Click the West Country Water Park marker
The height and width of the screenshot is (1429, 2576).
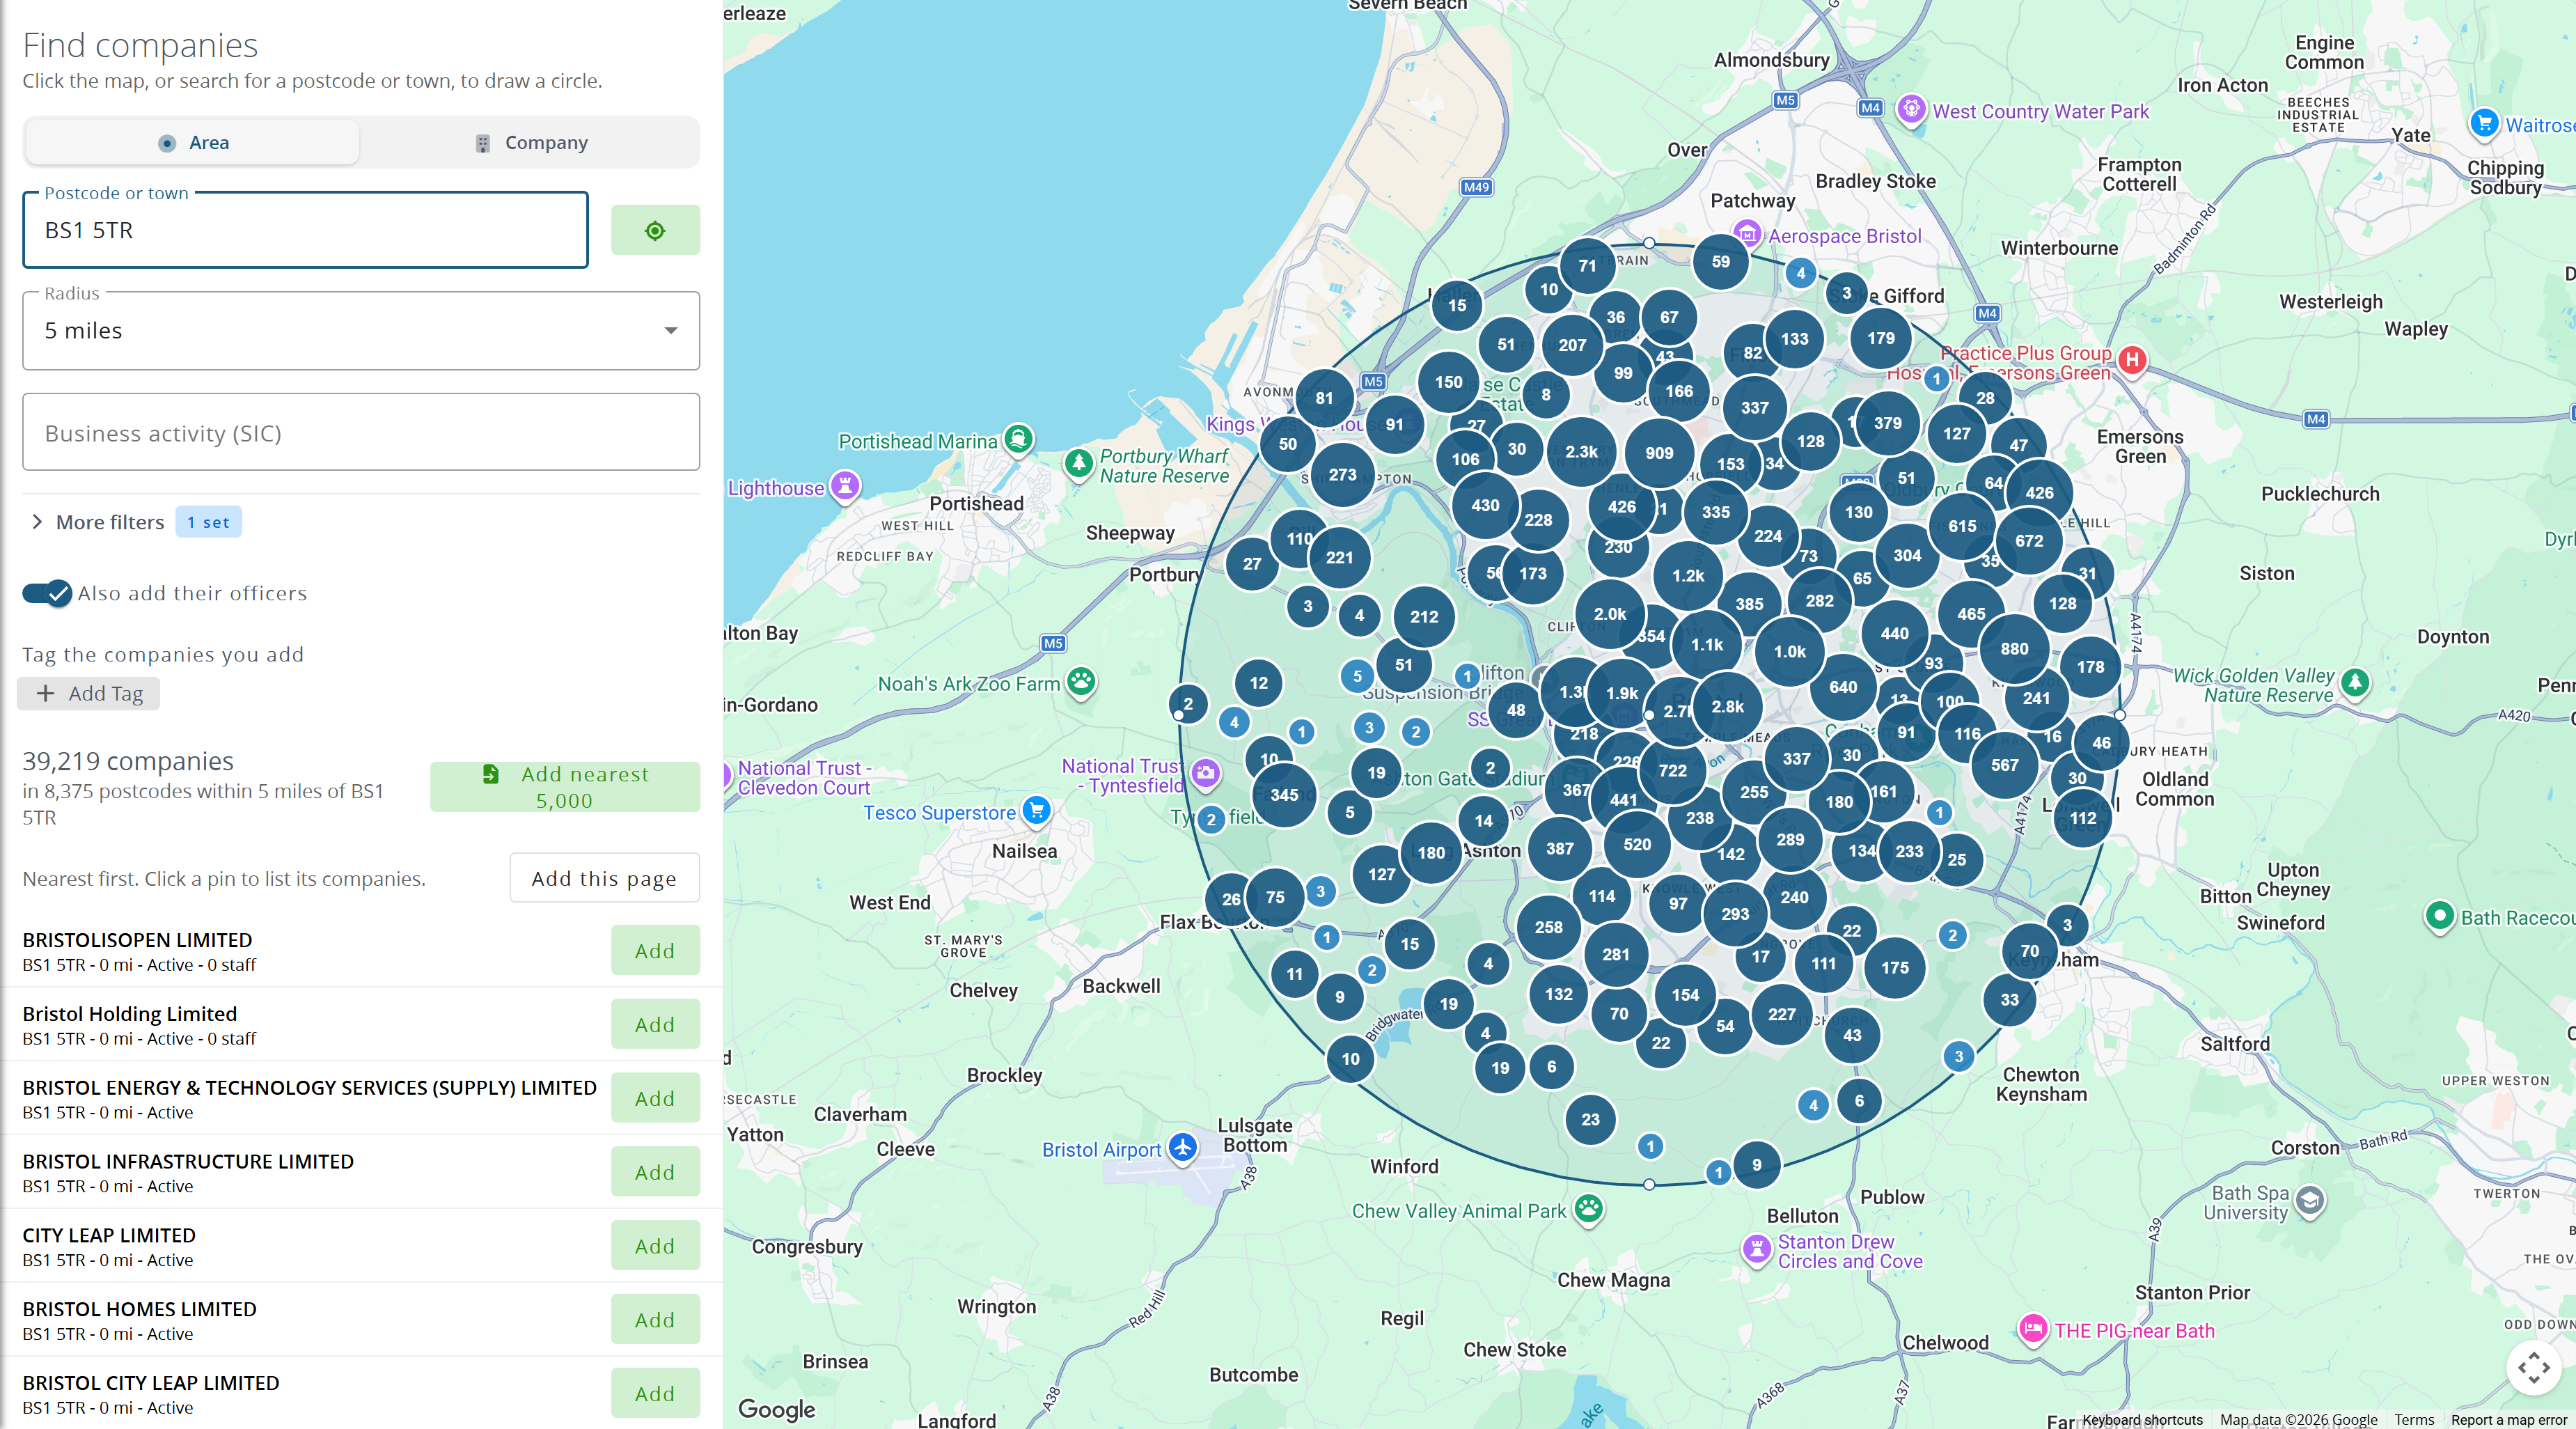(x=1911, y=109)
